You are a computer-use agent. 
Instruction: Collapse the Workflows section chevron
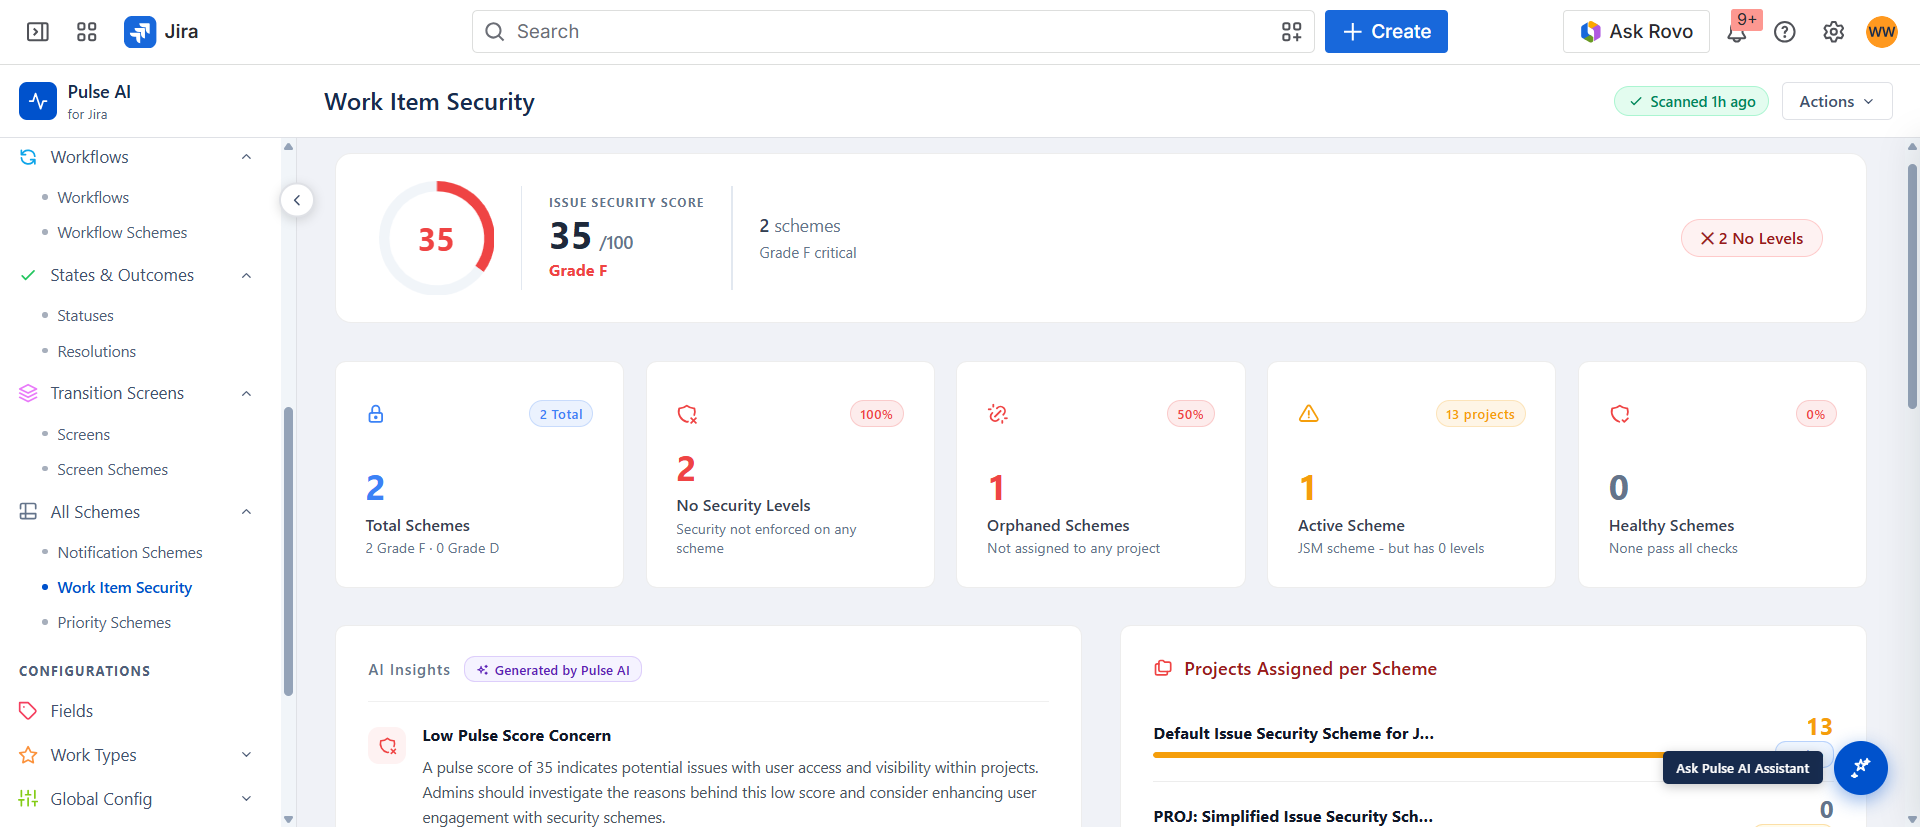(246, 157)
